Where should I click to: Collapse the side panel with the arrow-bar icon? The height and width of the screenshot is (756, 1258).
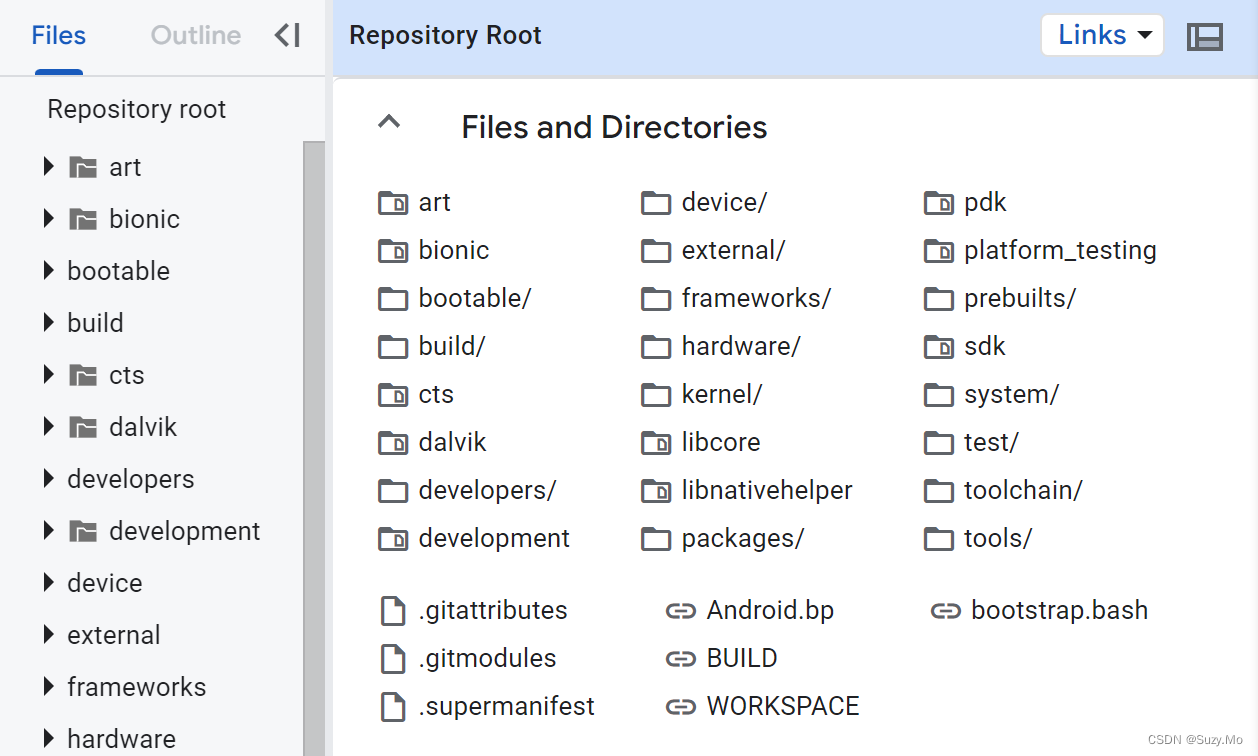pos(287,36)
